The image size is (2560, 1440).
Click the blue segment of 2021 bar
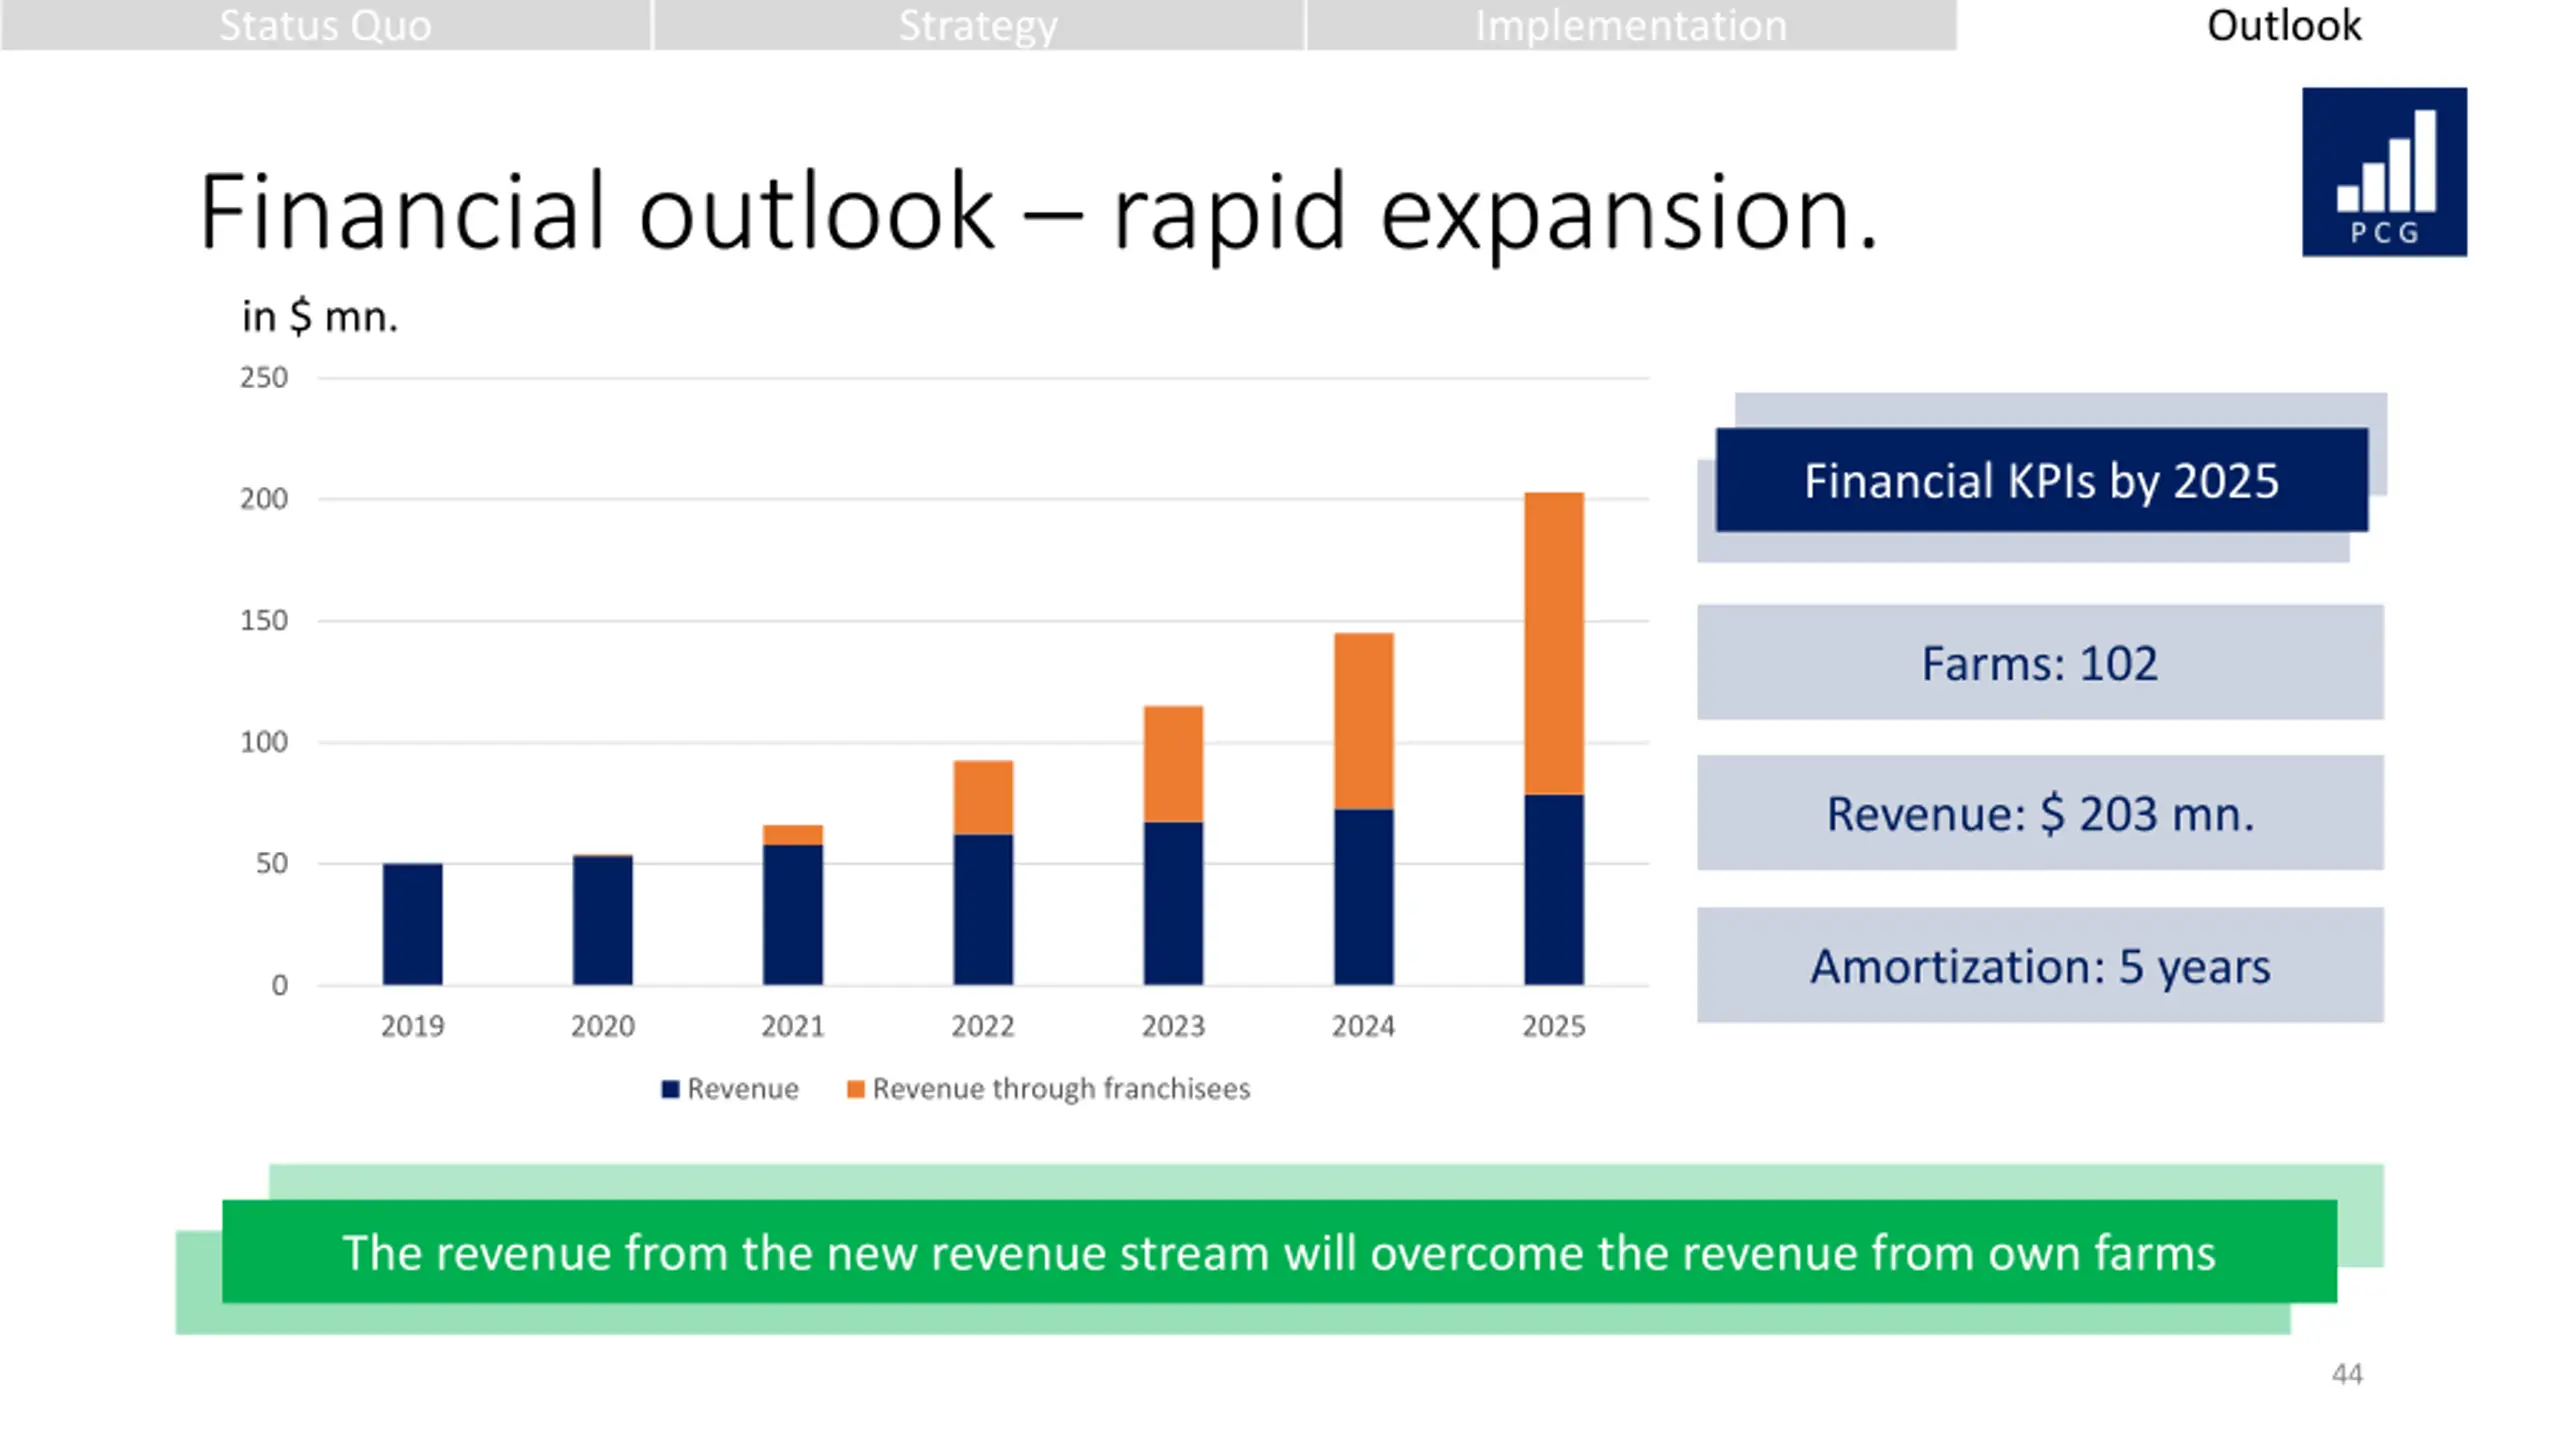[793, 915]
